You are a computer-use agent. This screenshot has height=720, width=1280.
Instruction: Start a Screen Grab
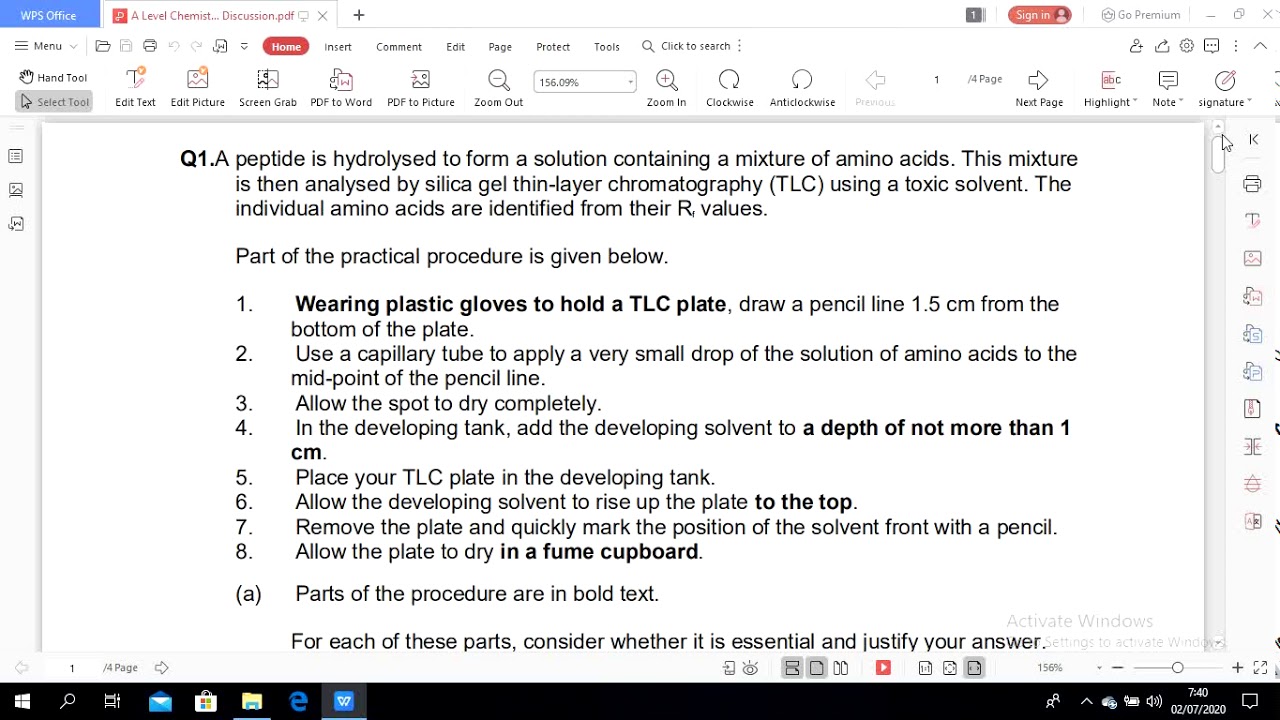[268, 88]
